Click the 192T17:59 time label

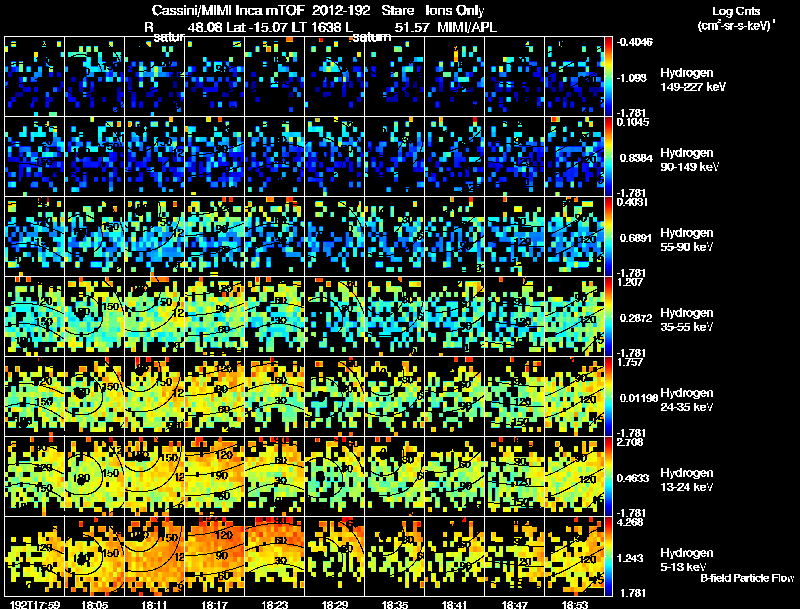pos(35,604)
